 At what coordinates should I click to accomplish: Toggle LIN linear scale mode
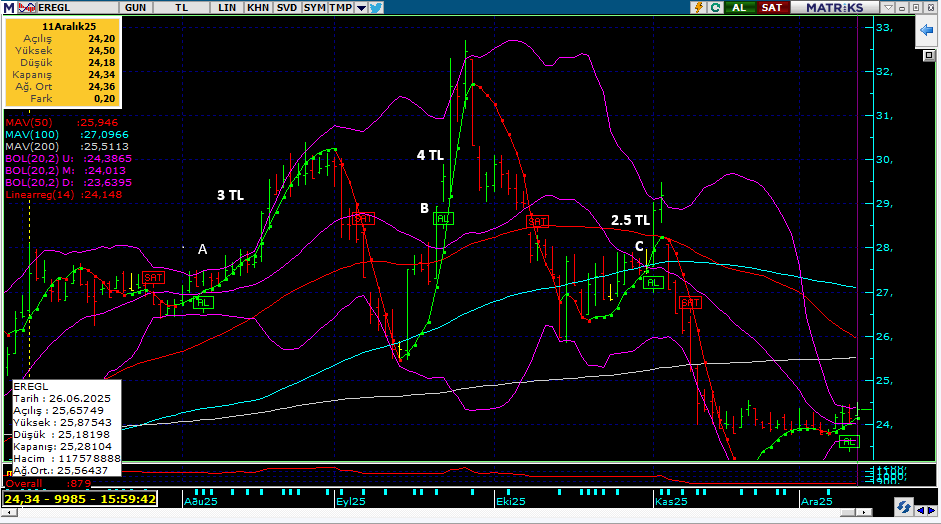click(228, 7)
